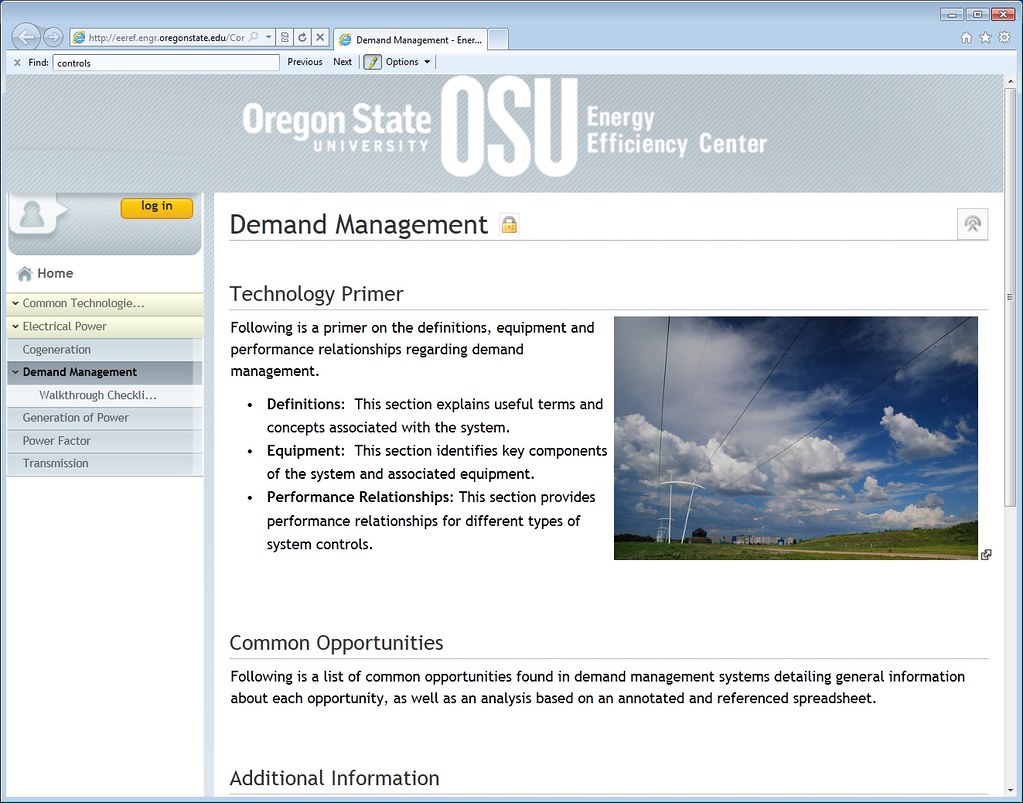The image size is (1023, 803).
Task: Open browser Home icon
Action: click(x=966, y=38)
